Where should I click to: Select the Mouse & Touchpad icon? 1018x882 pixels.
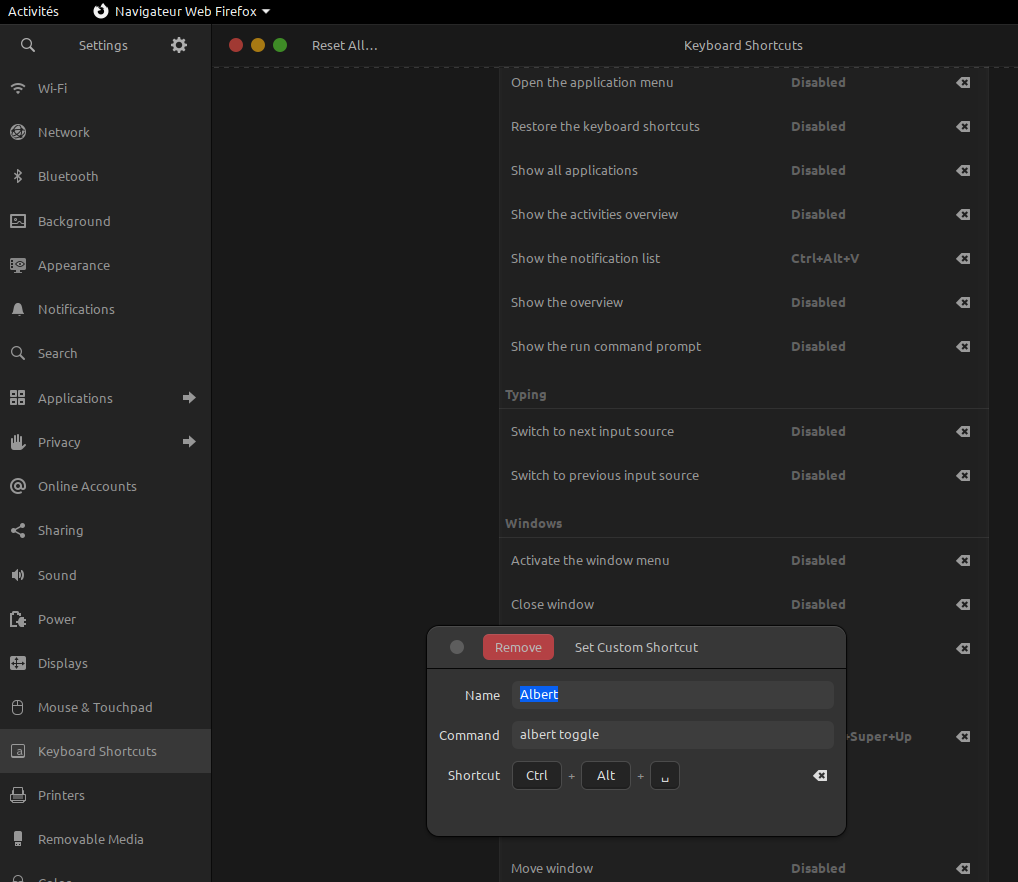tap(17, 707)
